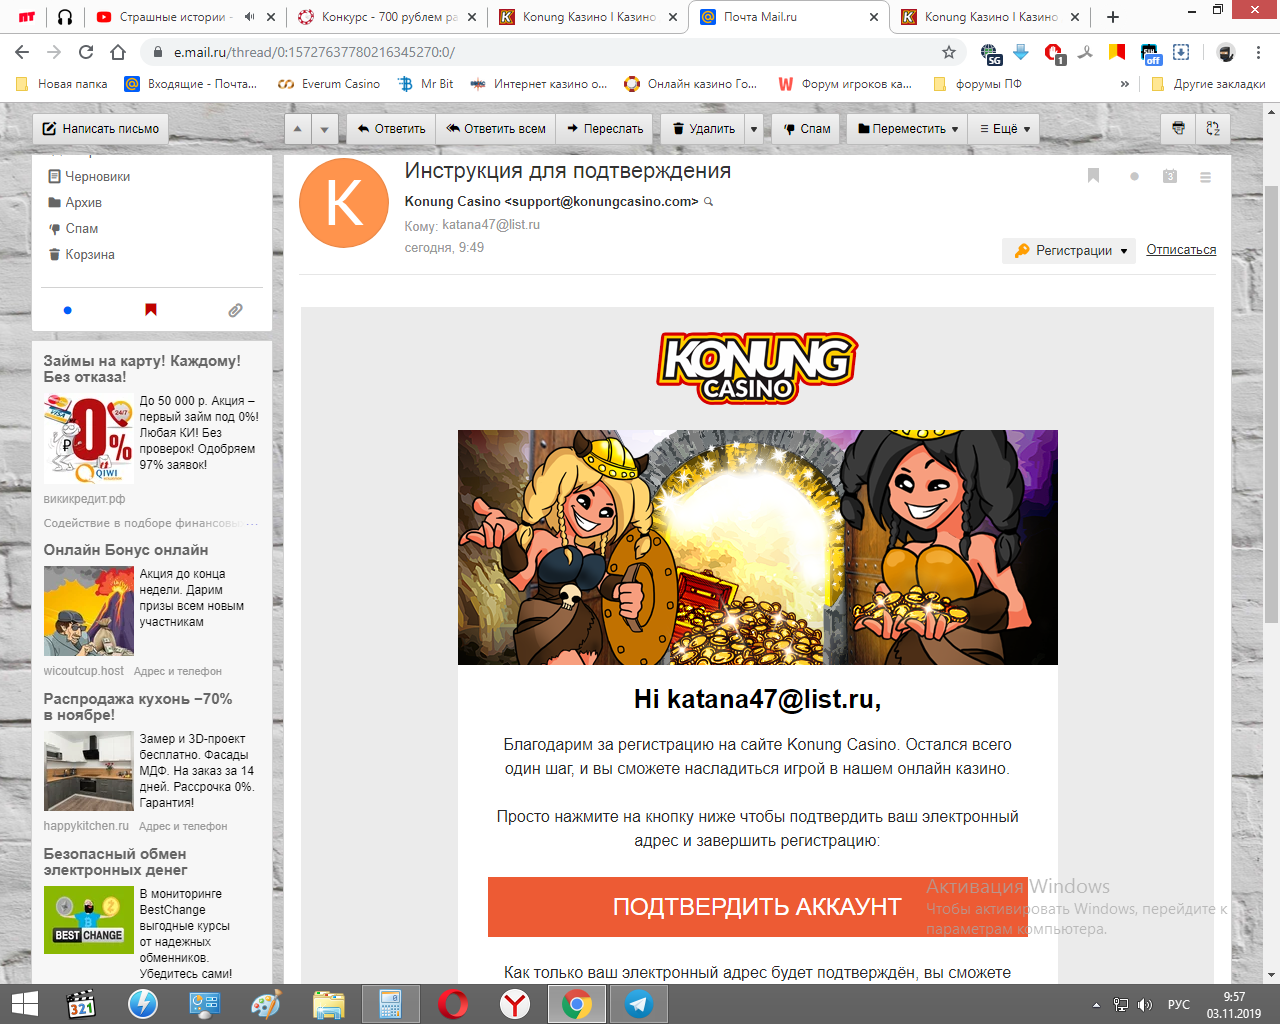Screen dimensions: 1280x1024
Task: Open the Регистрации category dropdown
Action: pyautogui.click(x=1069, y=251)
